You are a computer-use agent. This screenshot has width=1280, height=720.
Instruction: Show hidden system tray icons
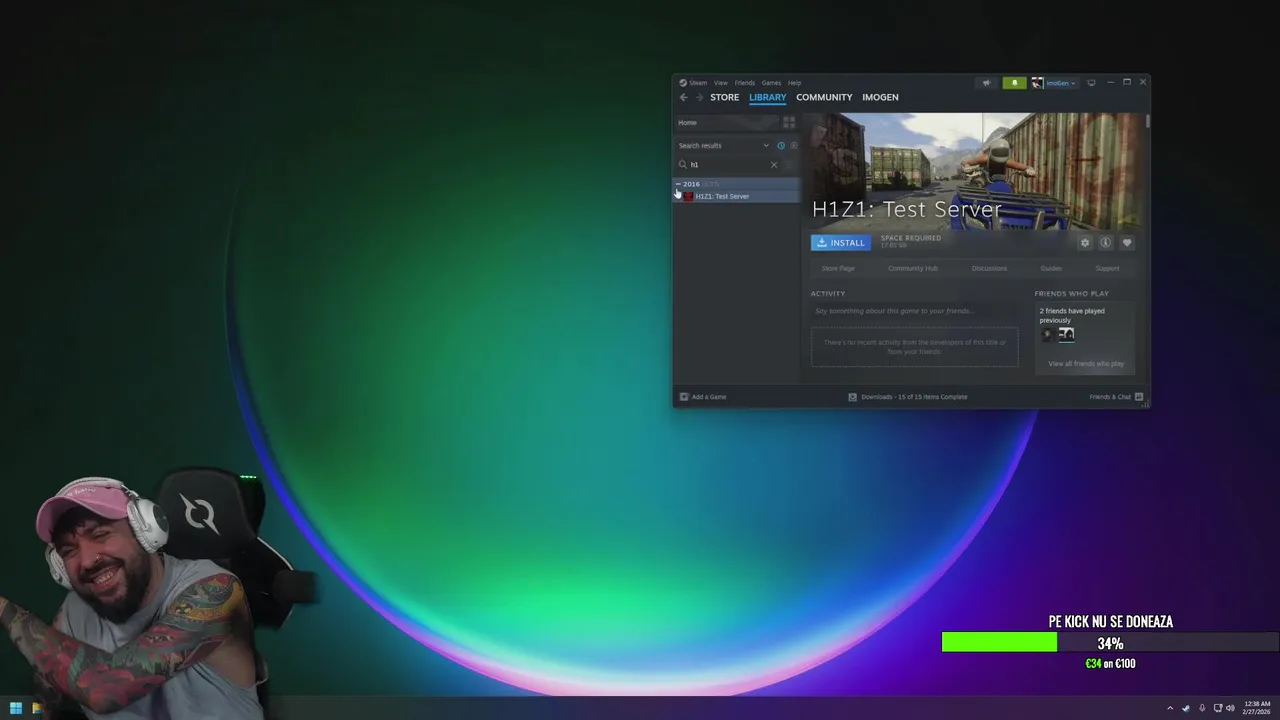[x=1170, y=708]
